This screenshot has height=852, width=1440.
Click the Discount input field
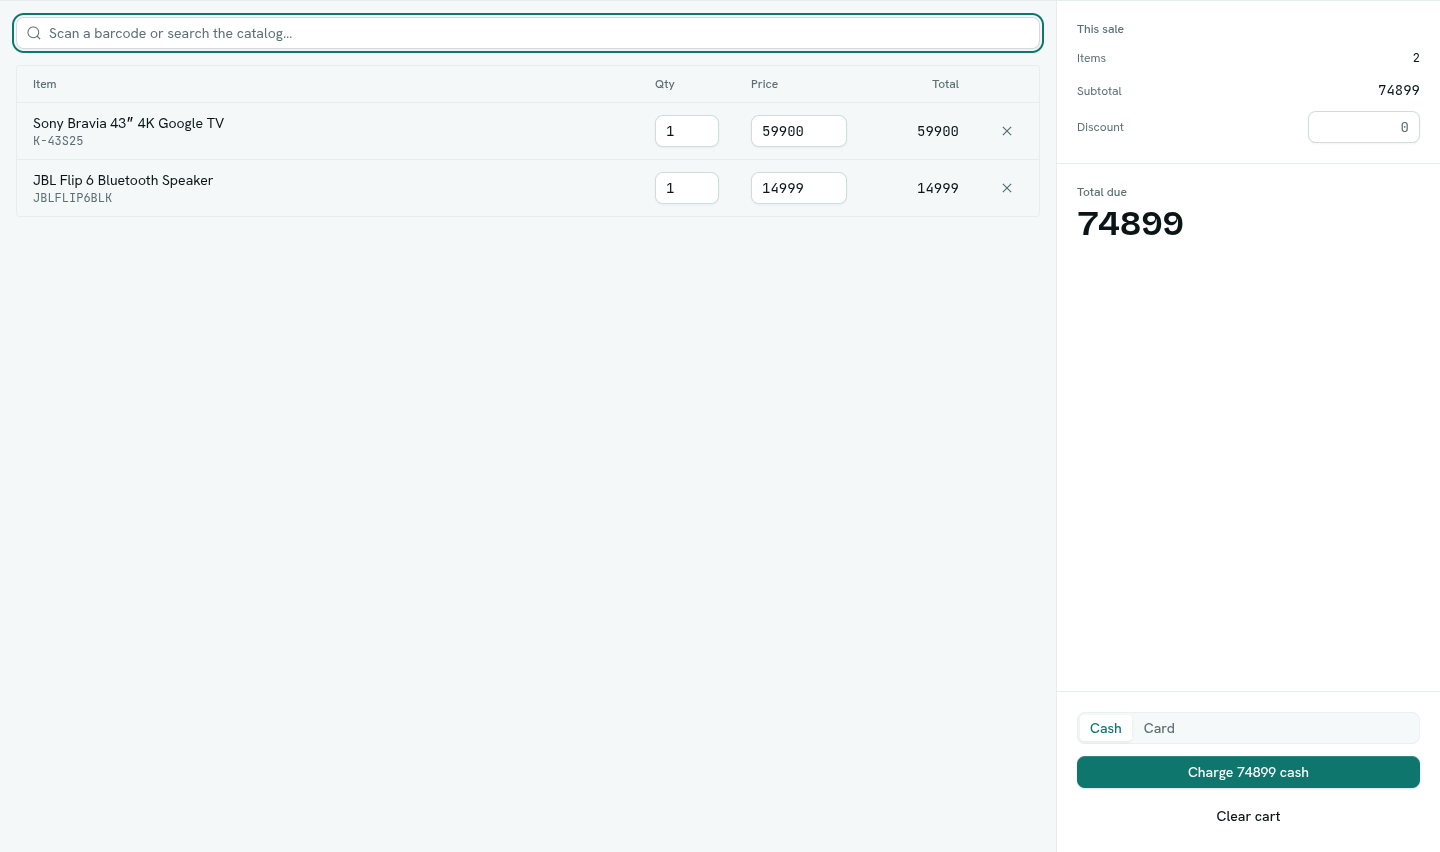tap(1364, 127)
